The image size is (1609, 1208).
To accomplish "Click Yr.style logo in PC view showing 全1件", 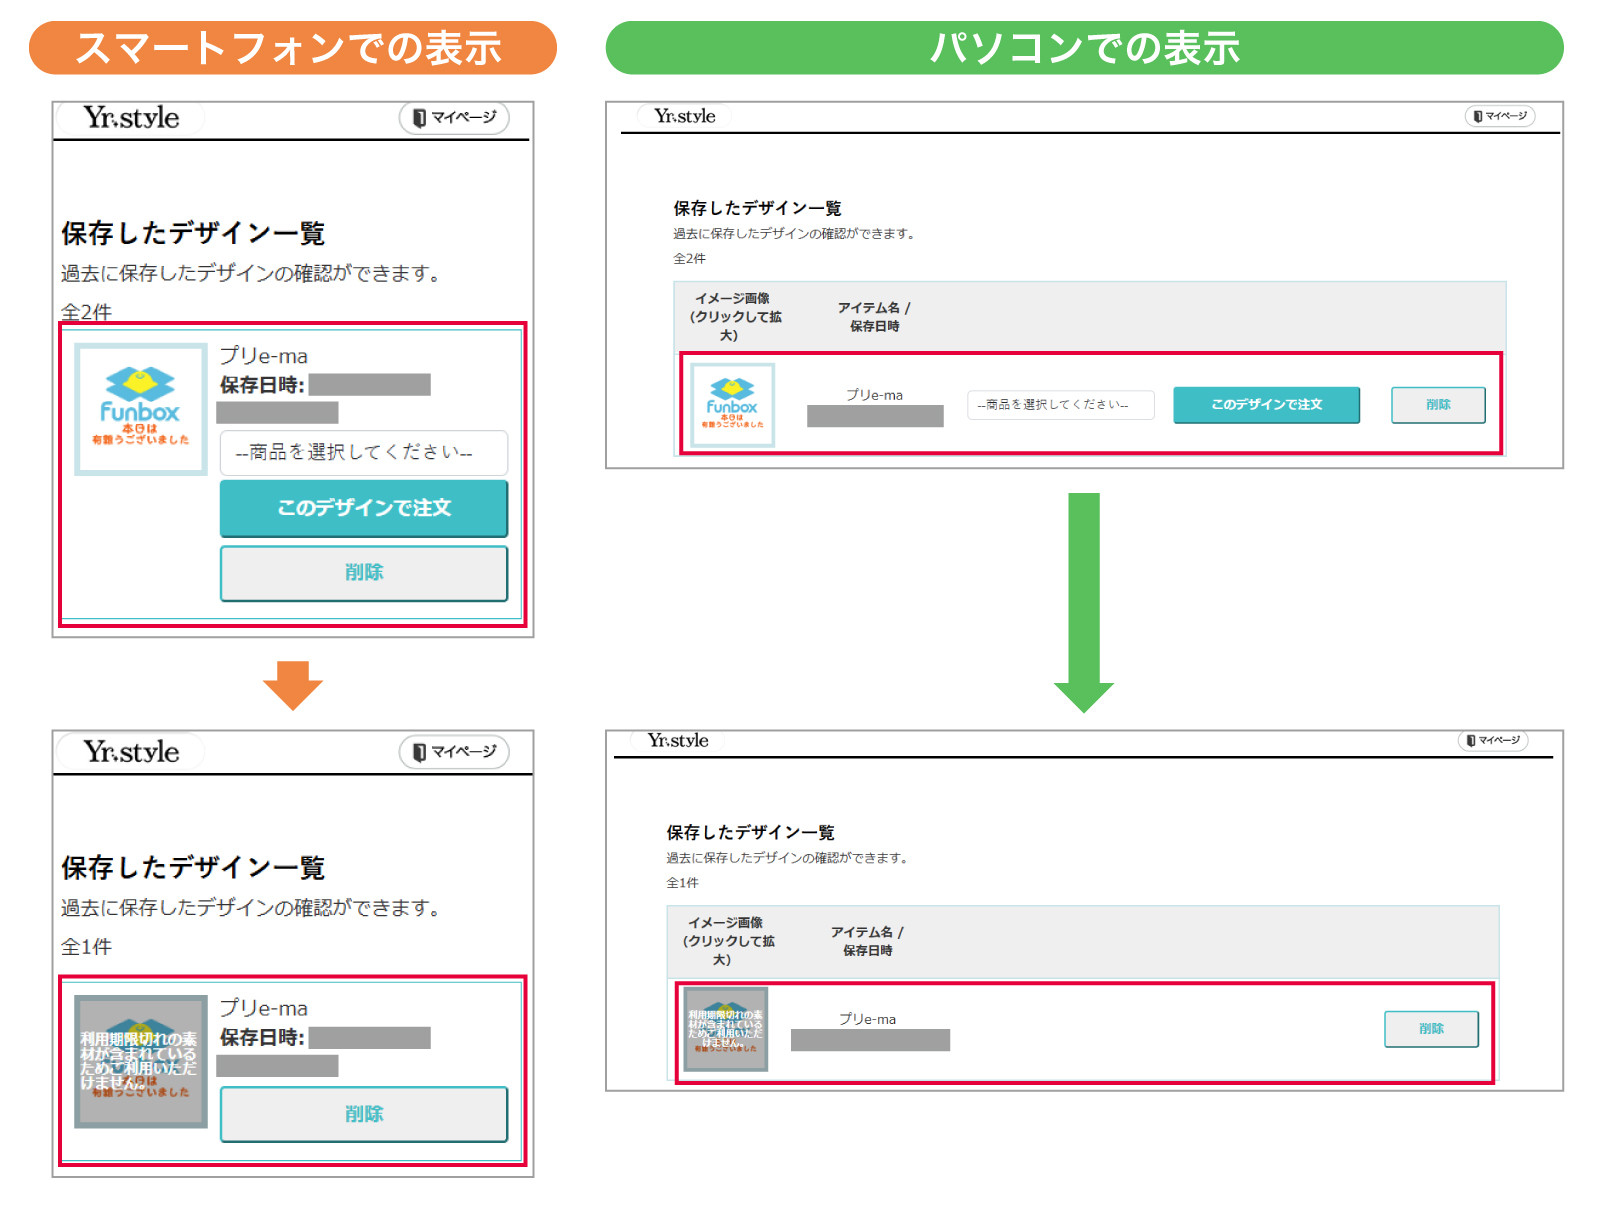I will click(x=678, y=741).
